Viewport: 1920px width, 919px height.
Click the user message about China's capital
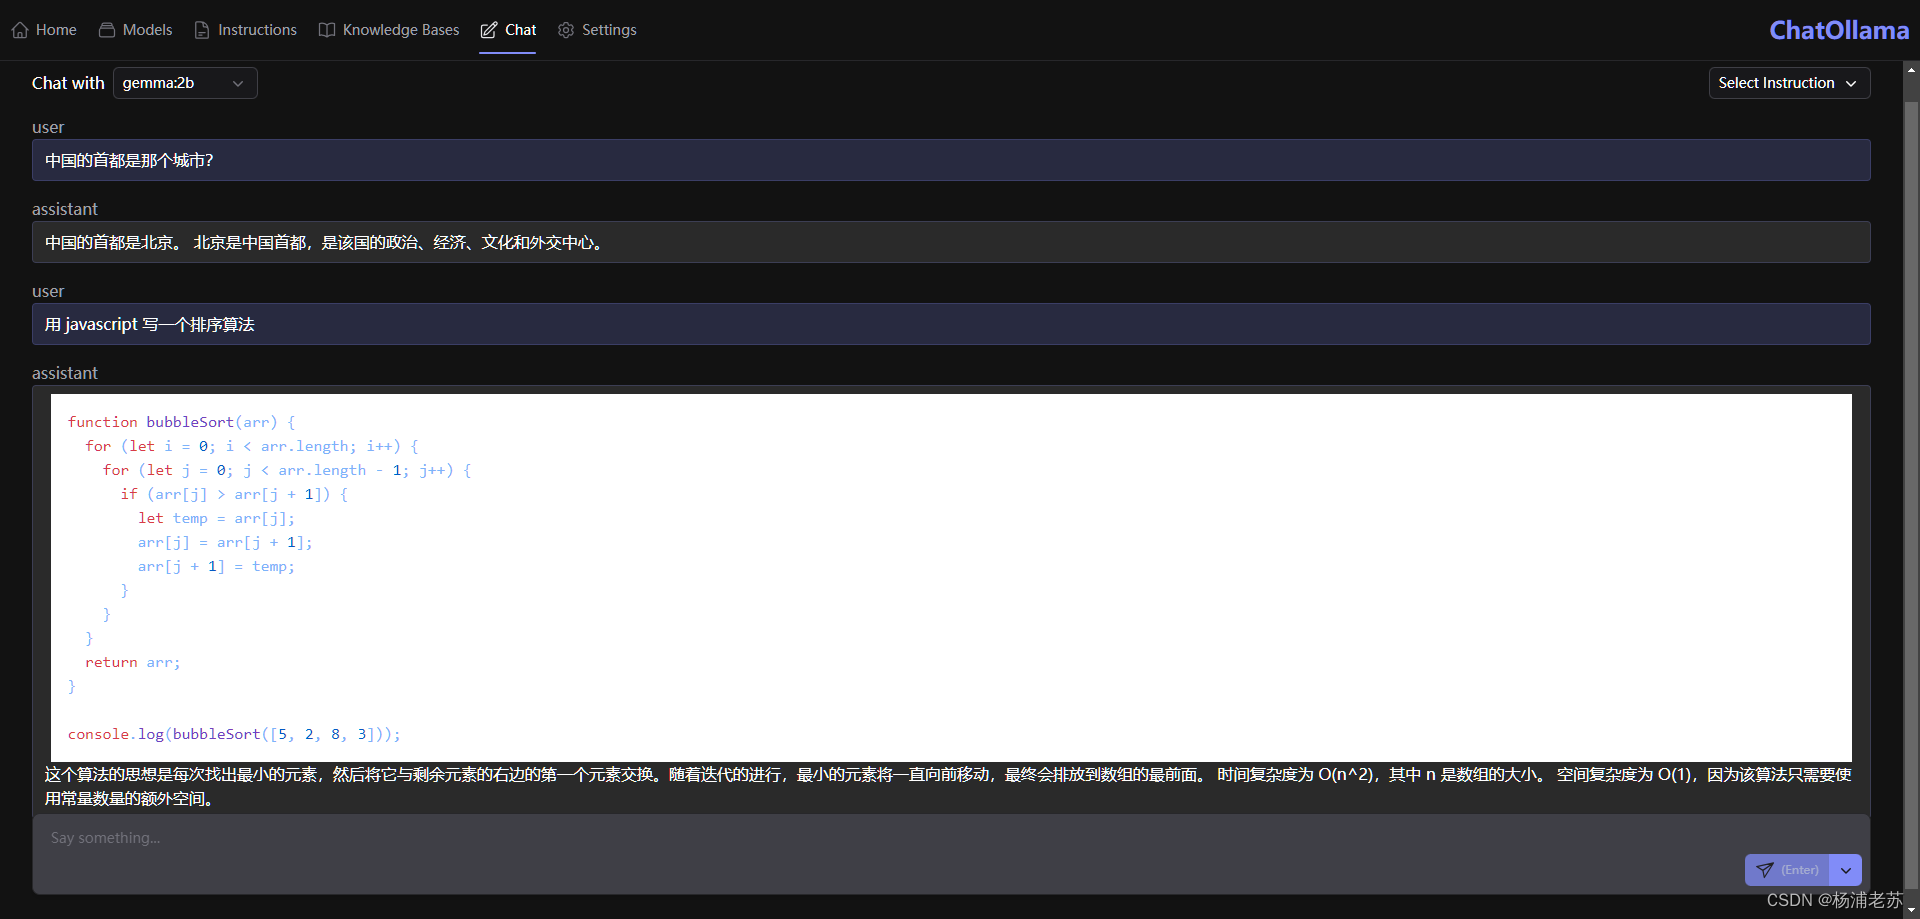coord(951,160)
